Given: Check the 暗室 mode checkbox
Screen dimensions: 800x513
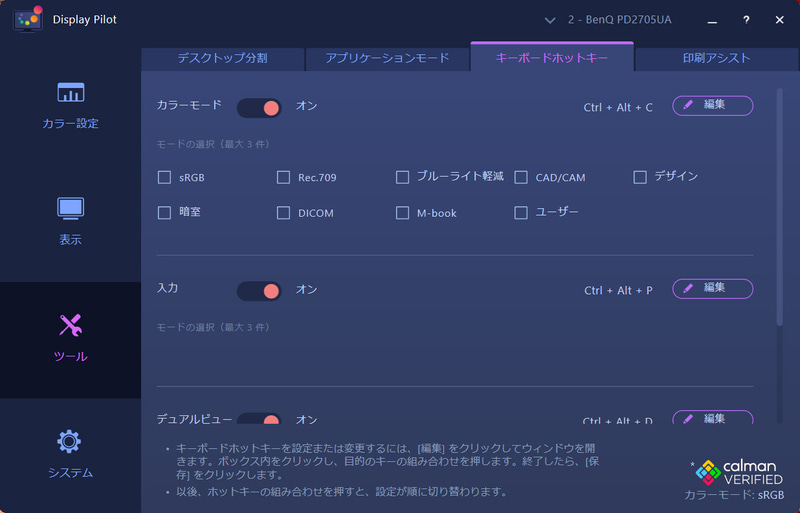Looking at the screenshot, I should click(x=164, y=212).
